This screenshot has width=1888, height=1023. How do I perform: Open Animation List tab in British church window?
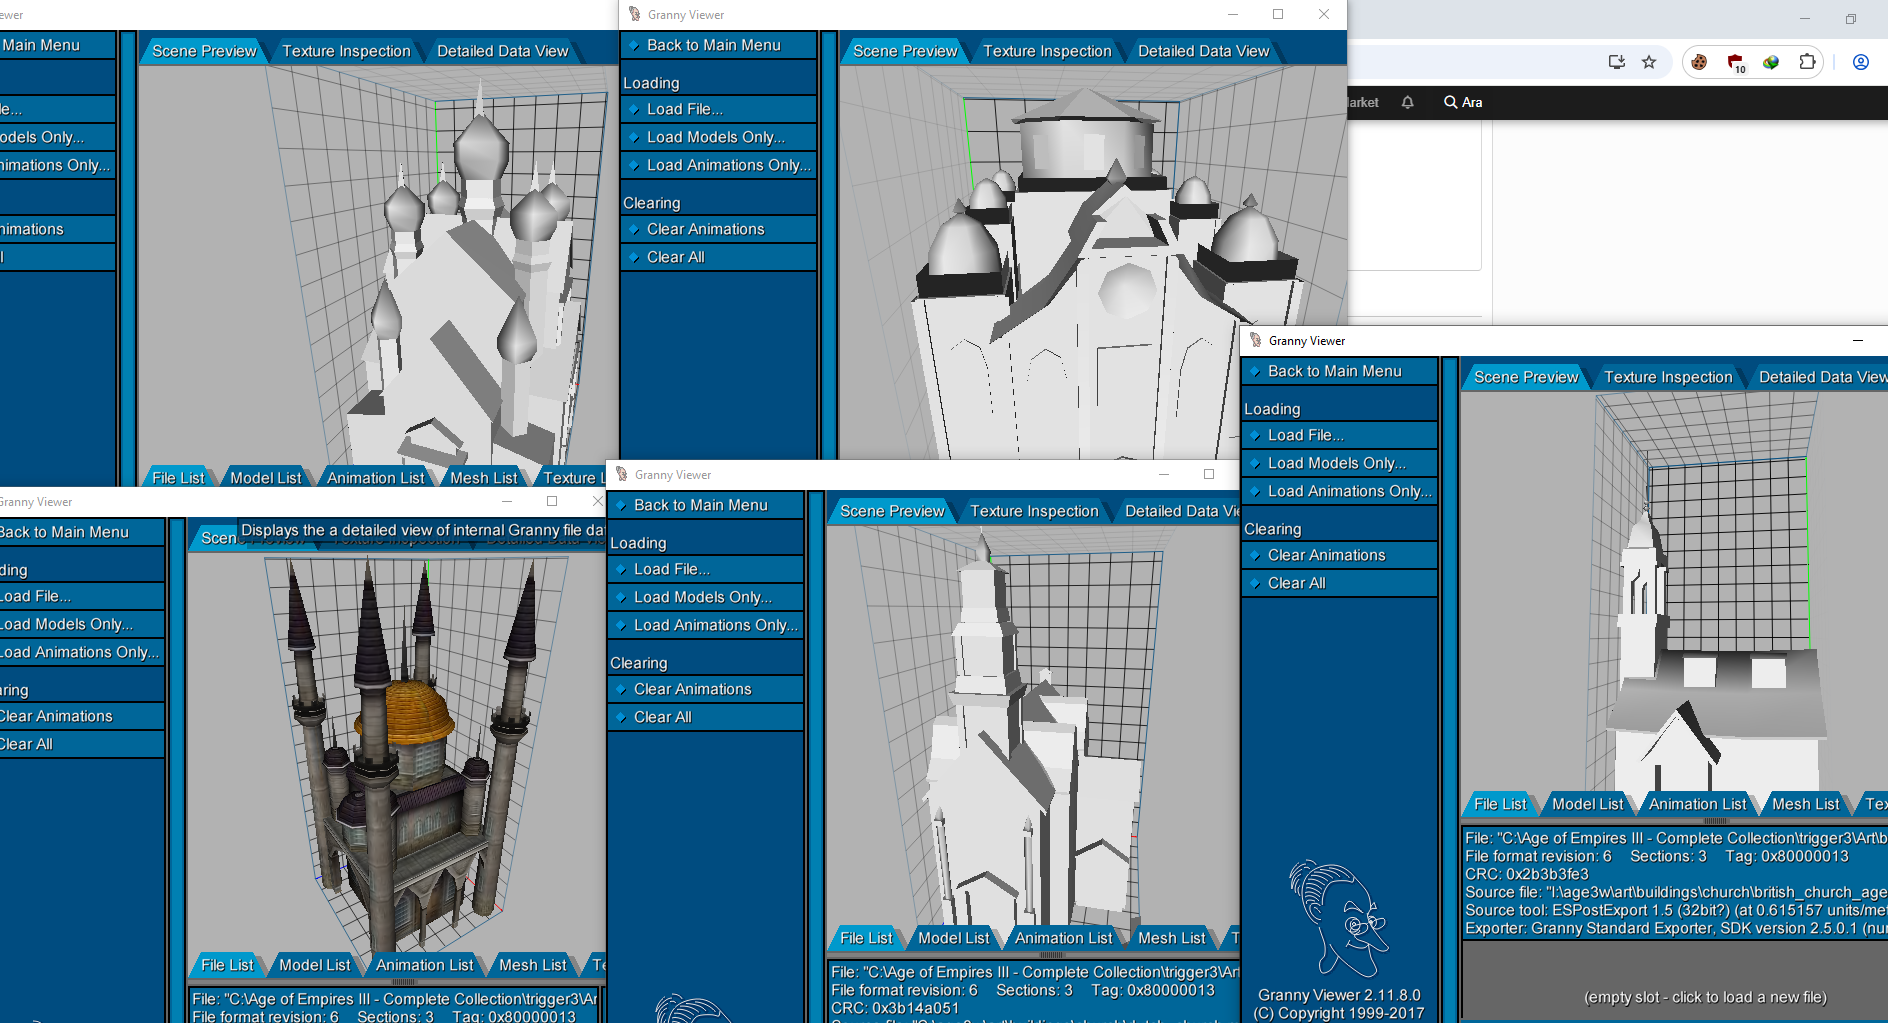click(x=1698, y=804)
